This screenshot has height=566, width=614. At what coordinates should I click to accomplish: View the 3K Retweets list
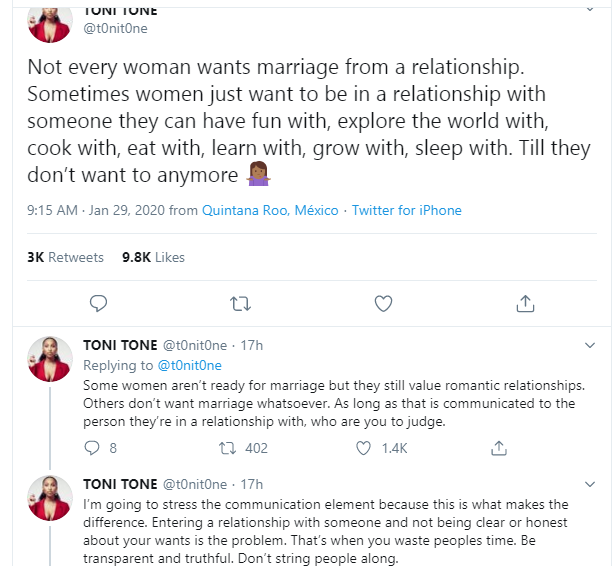65,257
